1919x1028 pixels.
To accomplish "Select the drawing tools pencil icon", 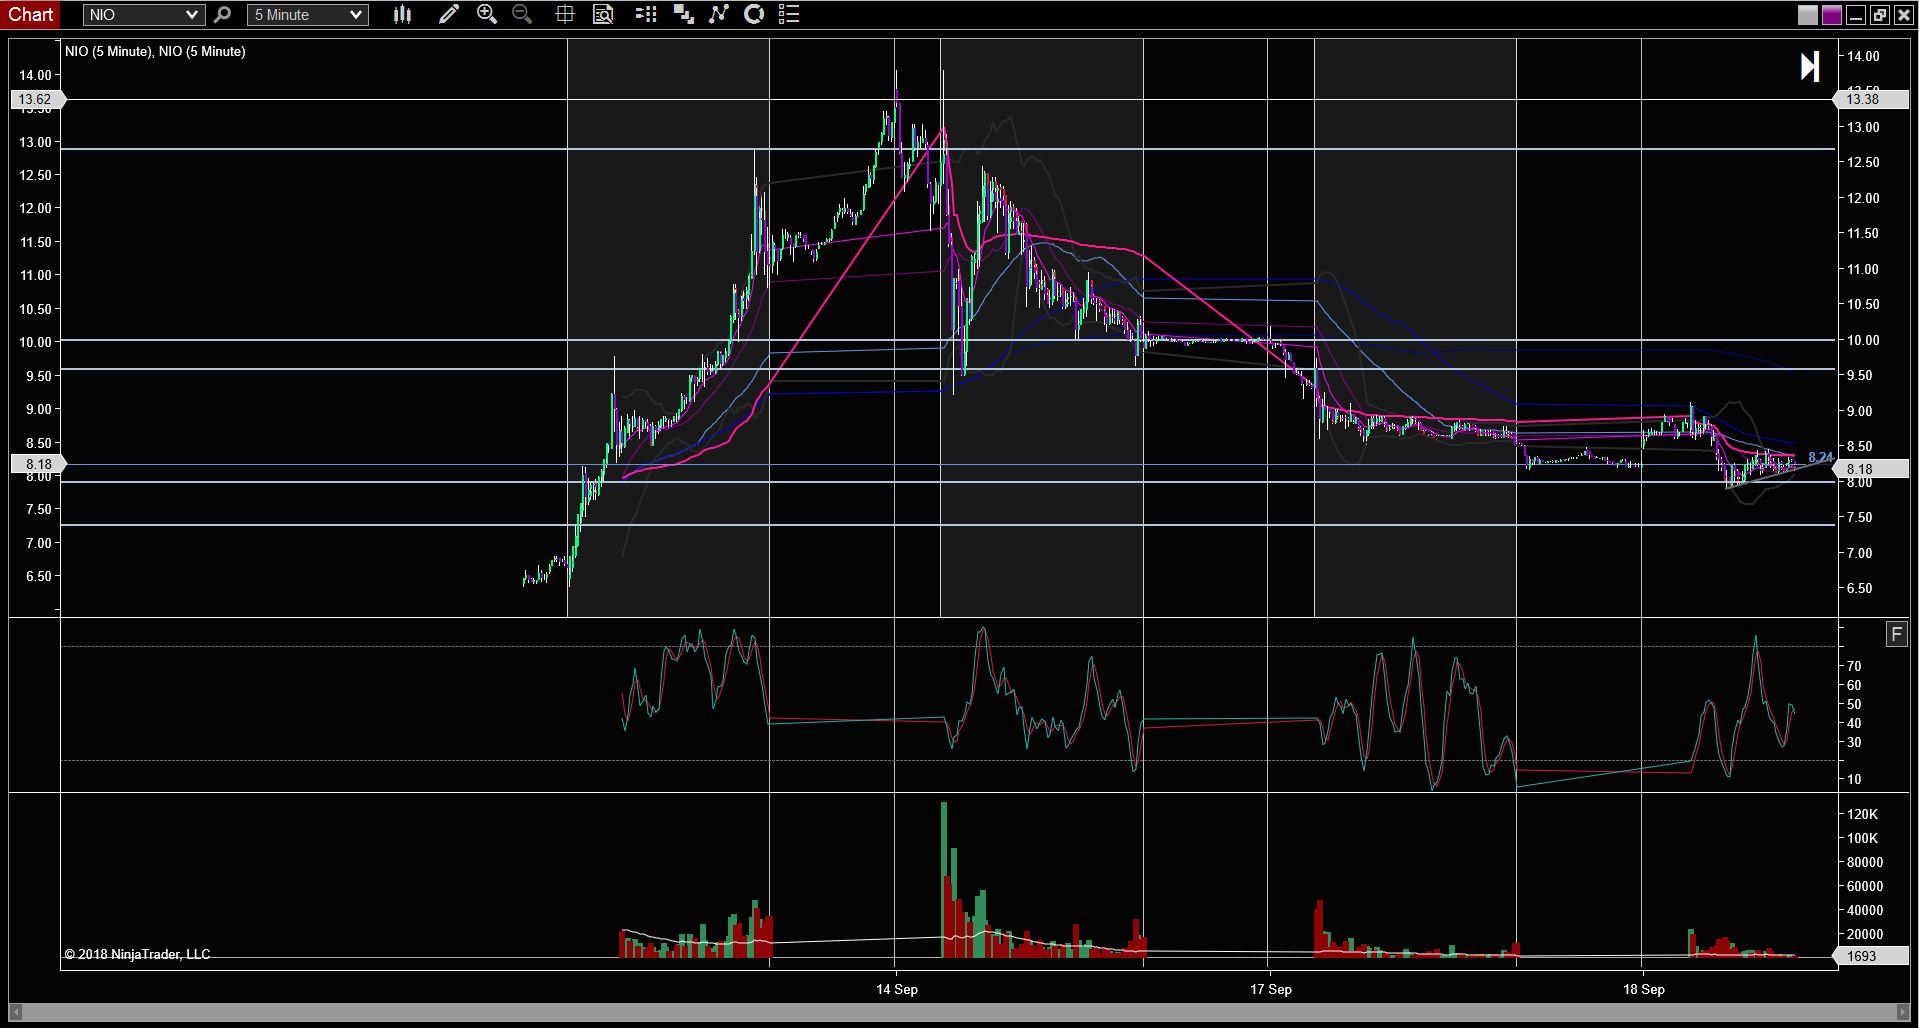I will tap(449, 14).
